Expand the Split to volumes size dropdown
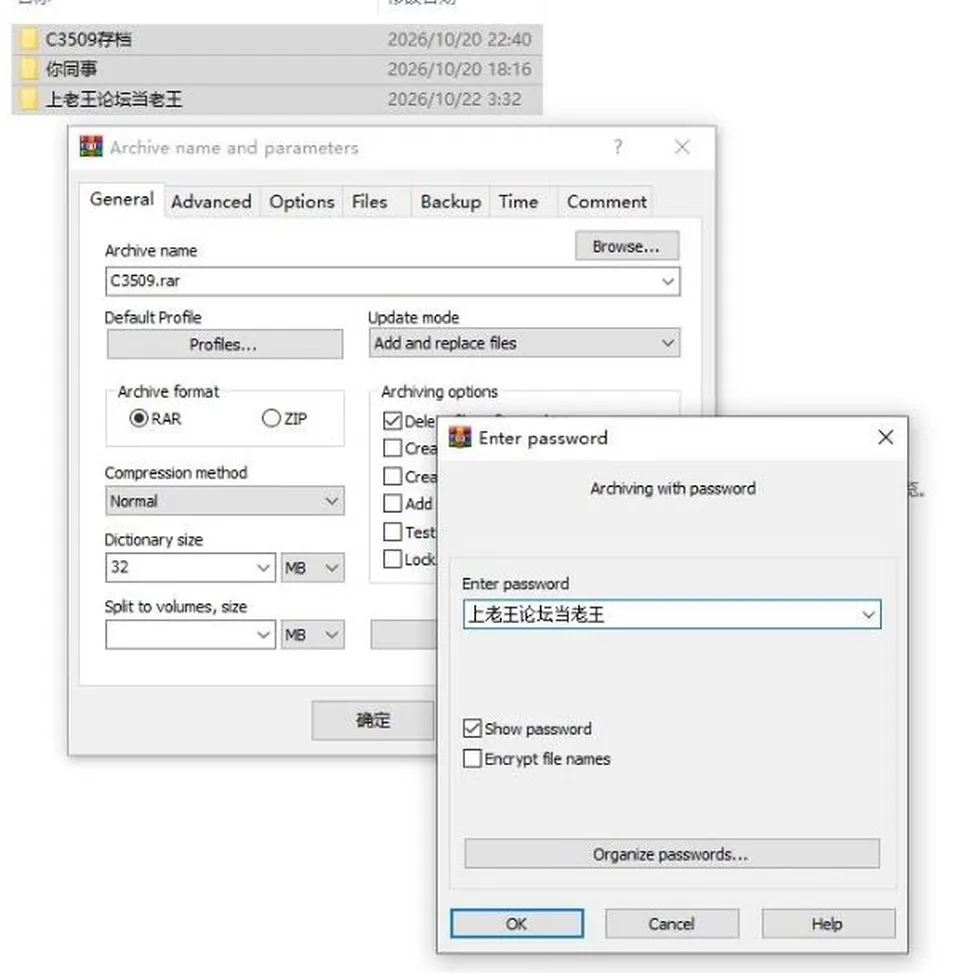This screenshot has width=960, height=974. (x=263, y=635)
